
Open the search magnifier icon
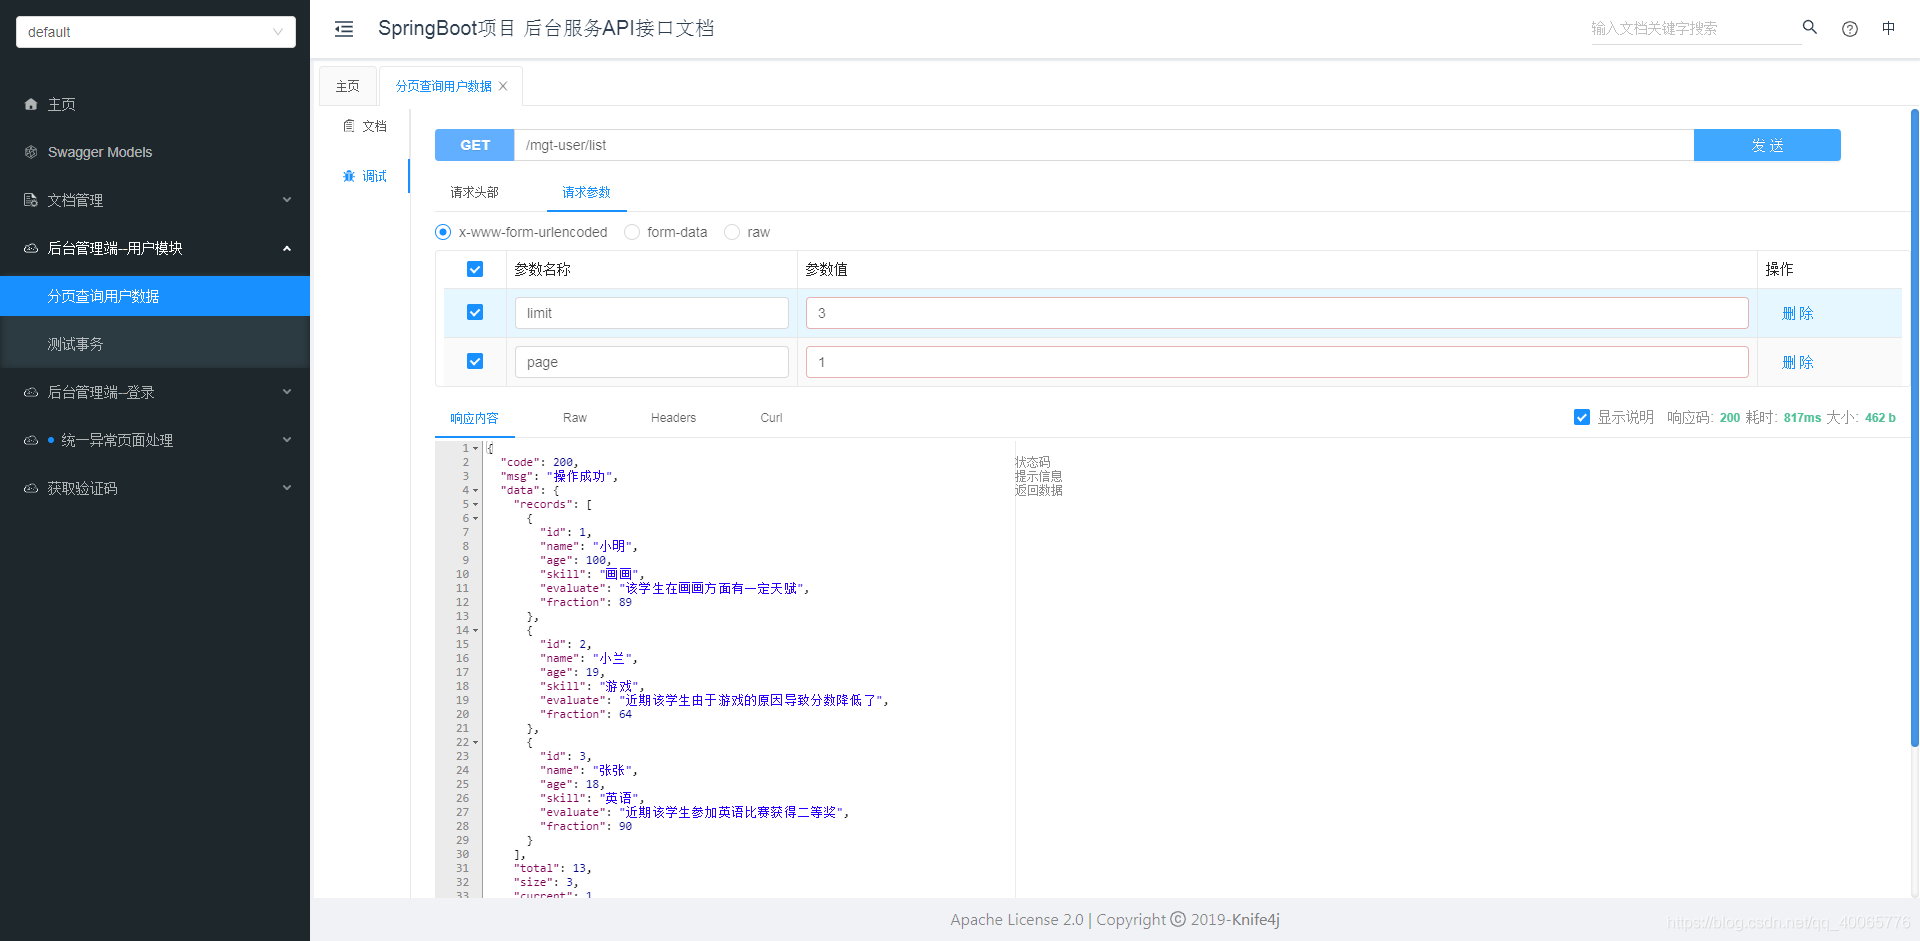(x=1810, y=28)
